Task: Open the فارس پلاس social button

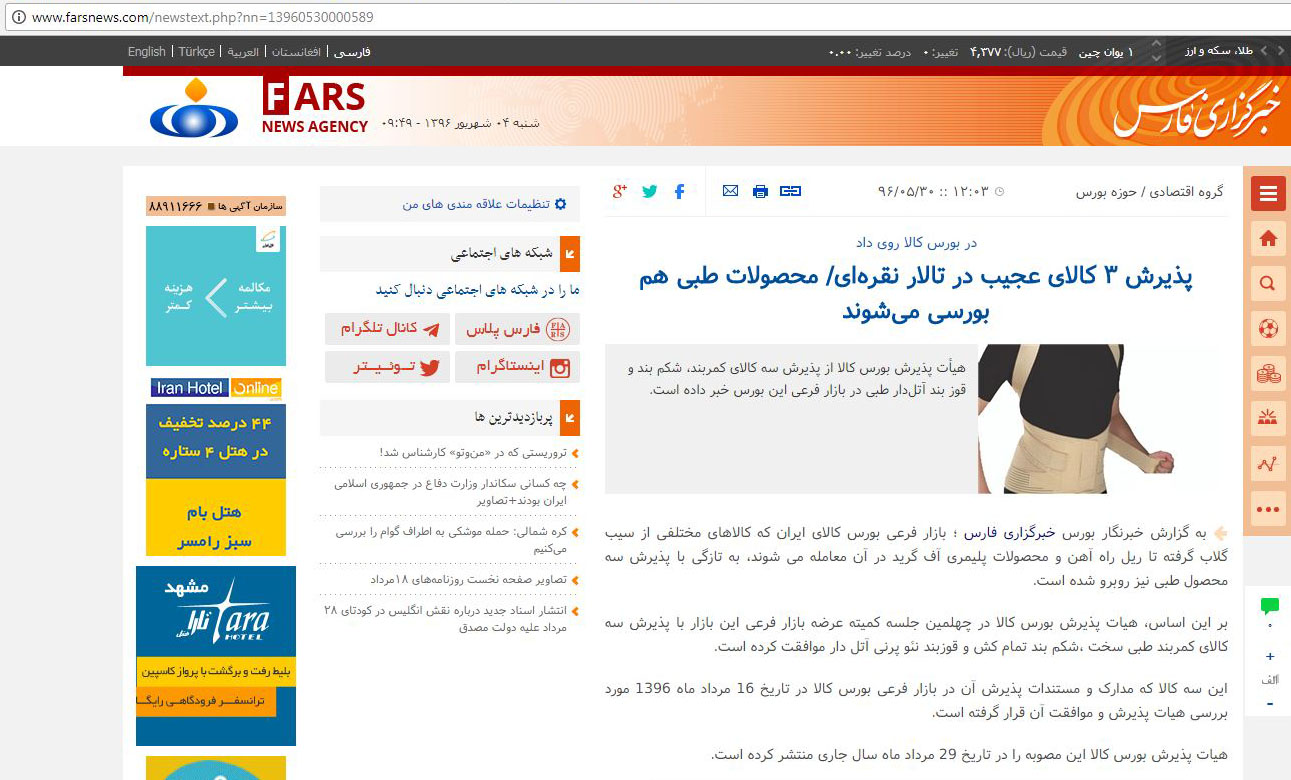Action: [x=518, y=329]
